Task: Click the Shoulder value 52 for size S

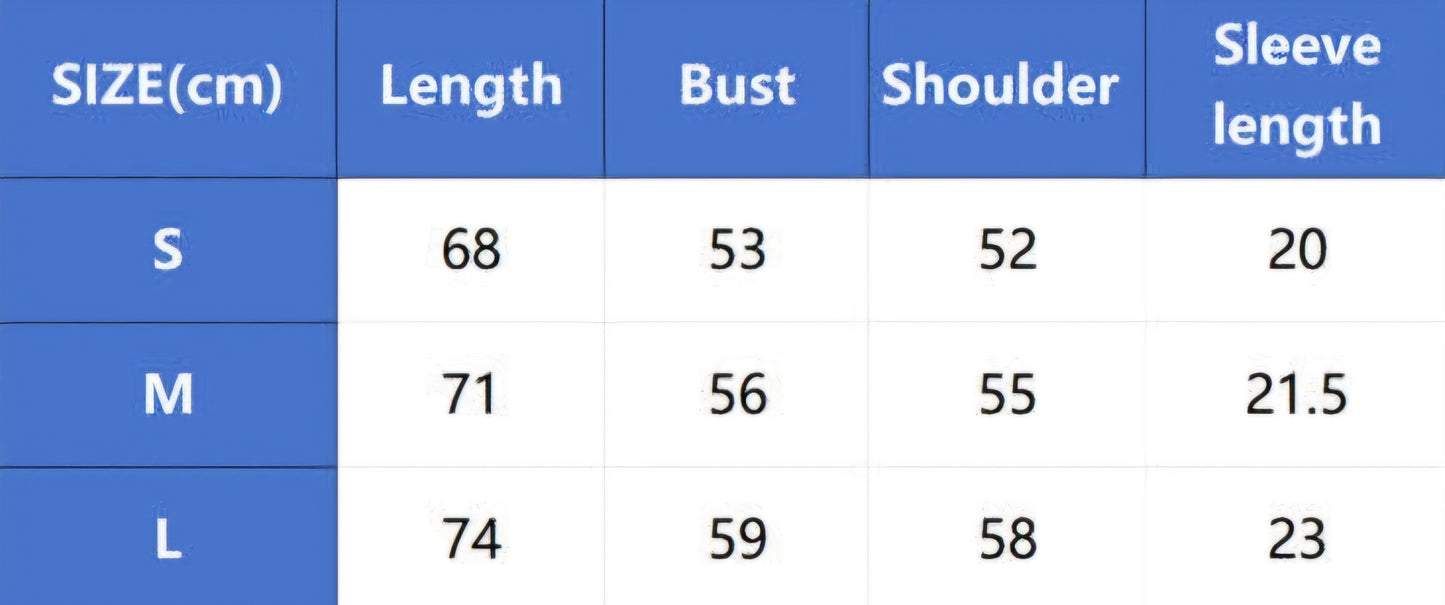Action: coord(1007,250)
